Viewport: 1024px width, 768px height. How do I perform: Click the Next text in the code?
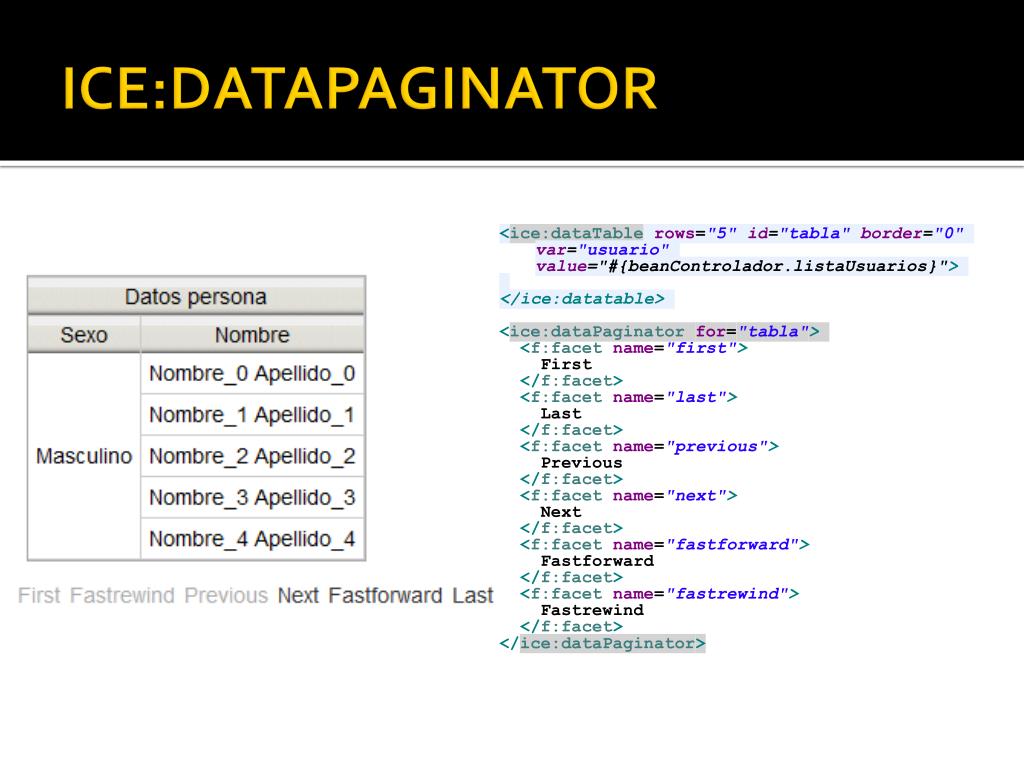561,511
